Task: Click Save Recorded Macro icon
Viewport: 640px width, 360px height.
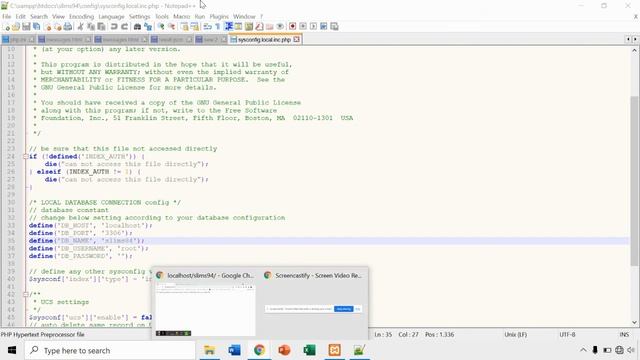Action: tap(334, 27)
